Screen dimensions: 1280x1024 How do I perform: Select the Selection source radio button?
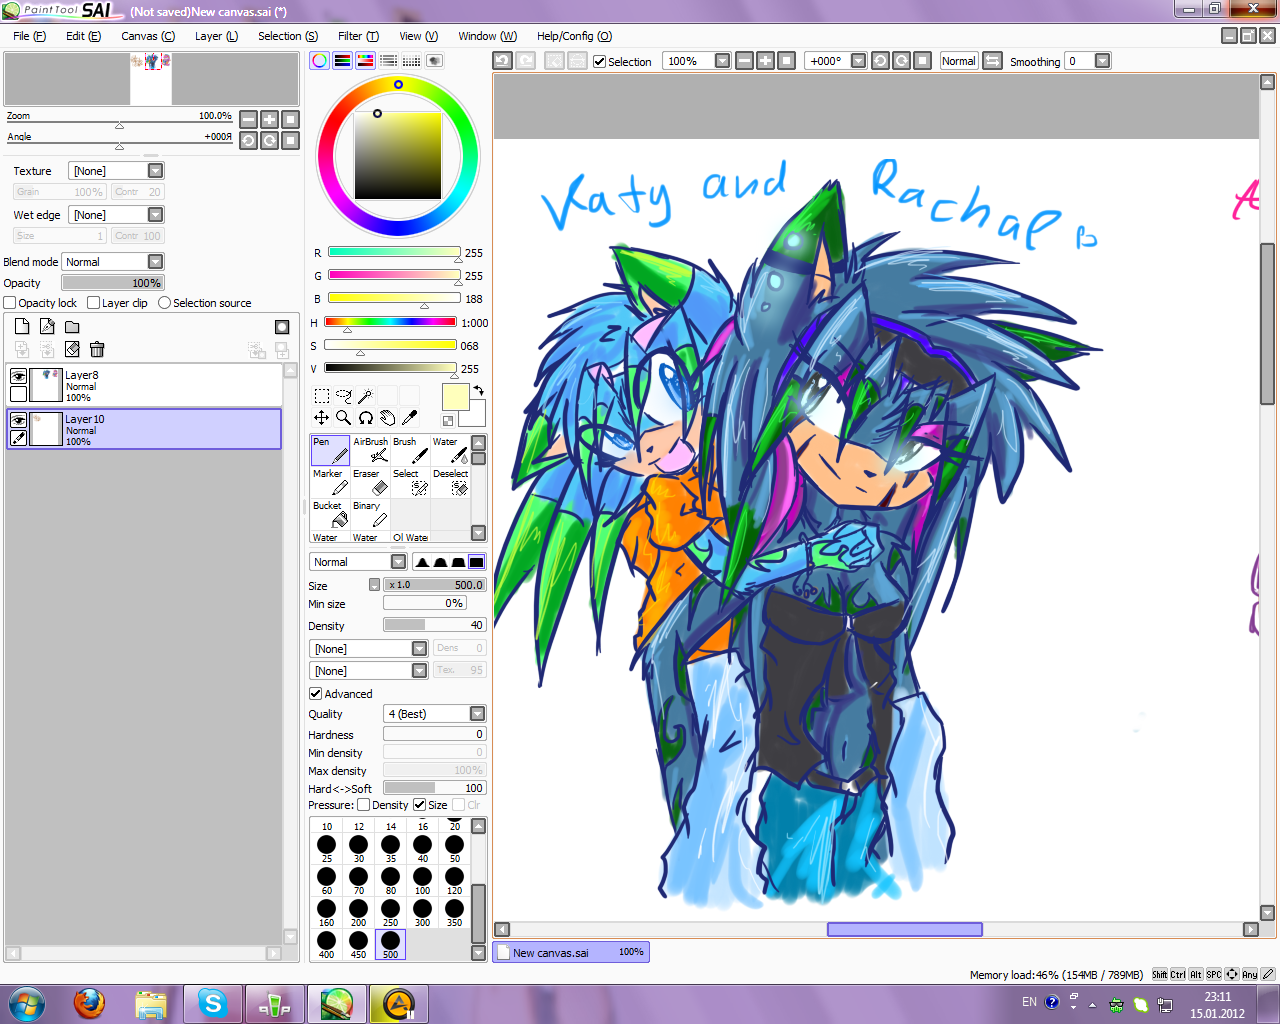pos(165,303)
